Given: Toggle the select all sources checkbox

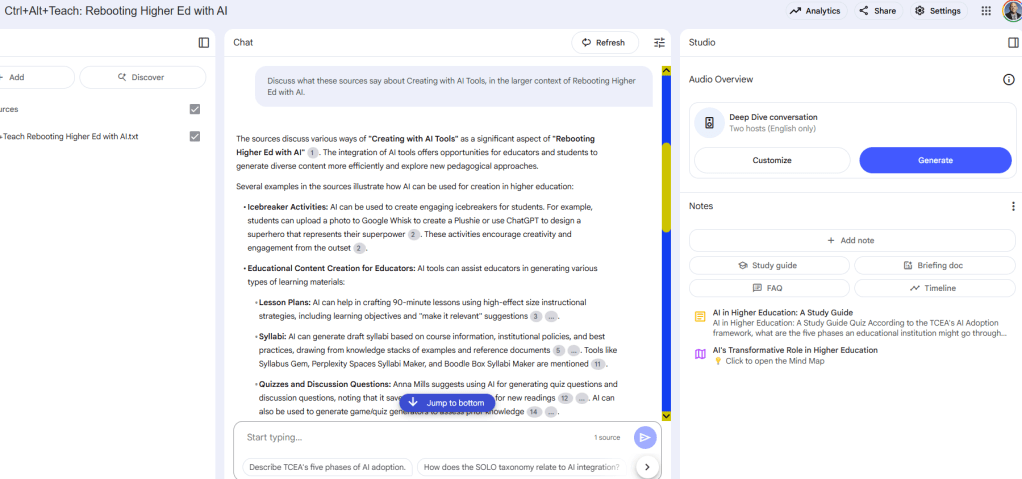Looking at the screenshot, I should [195, 109].
